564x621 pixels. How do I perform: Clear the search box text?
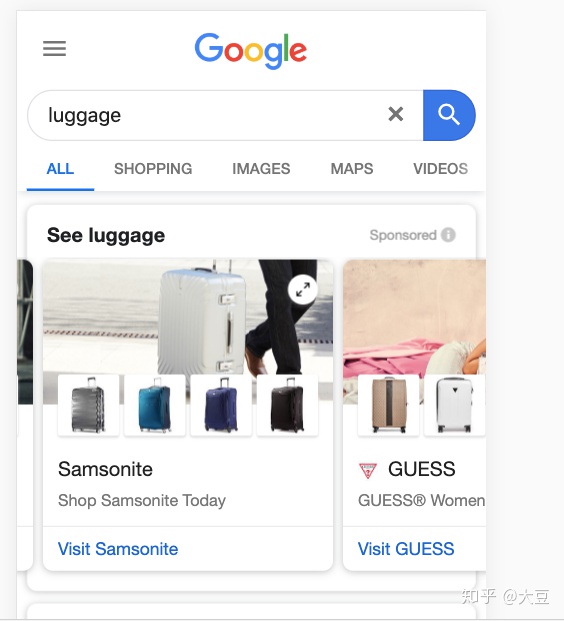(396, 114)
